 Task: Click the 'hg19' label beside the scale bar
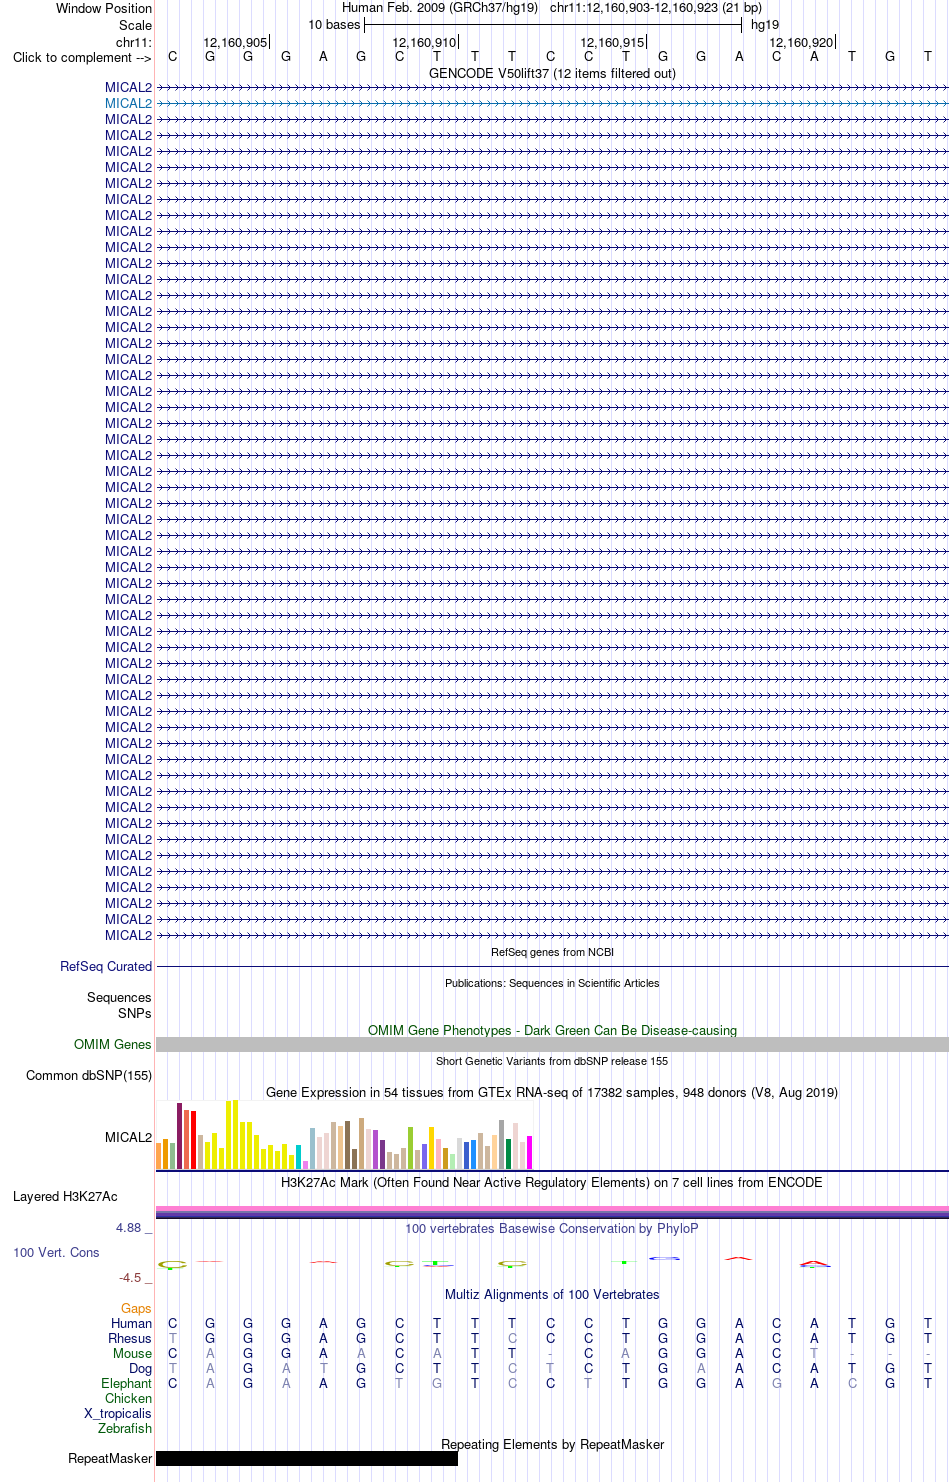tap(765, 25)
